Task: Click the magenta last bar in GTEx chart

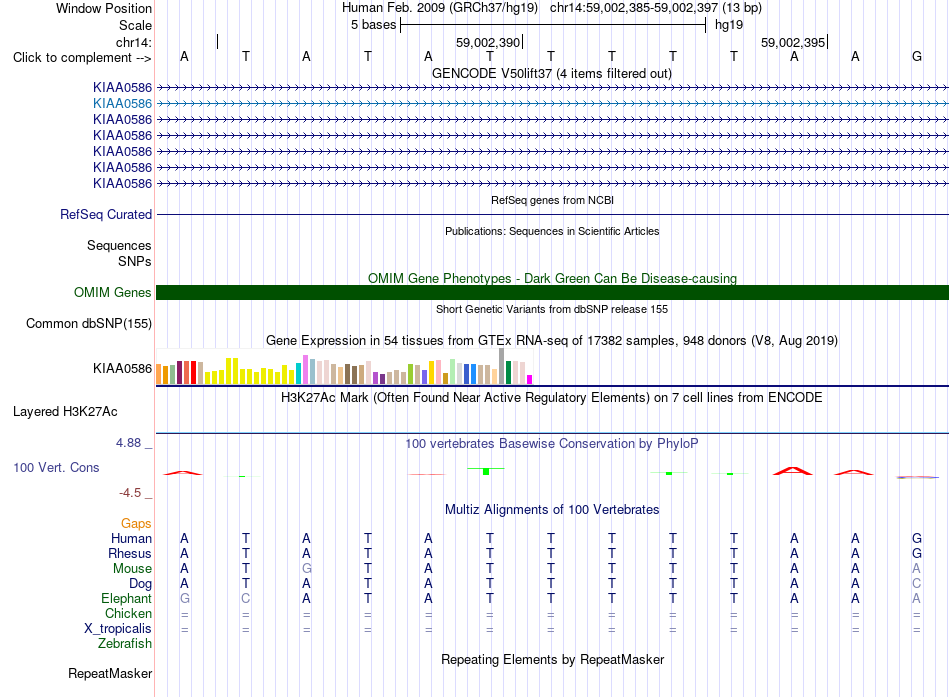Action: [x=529, y=379]
